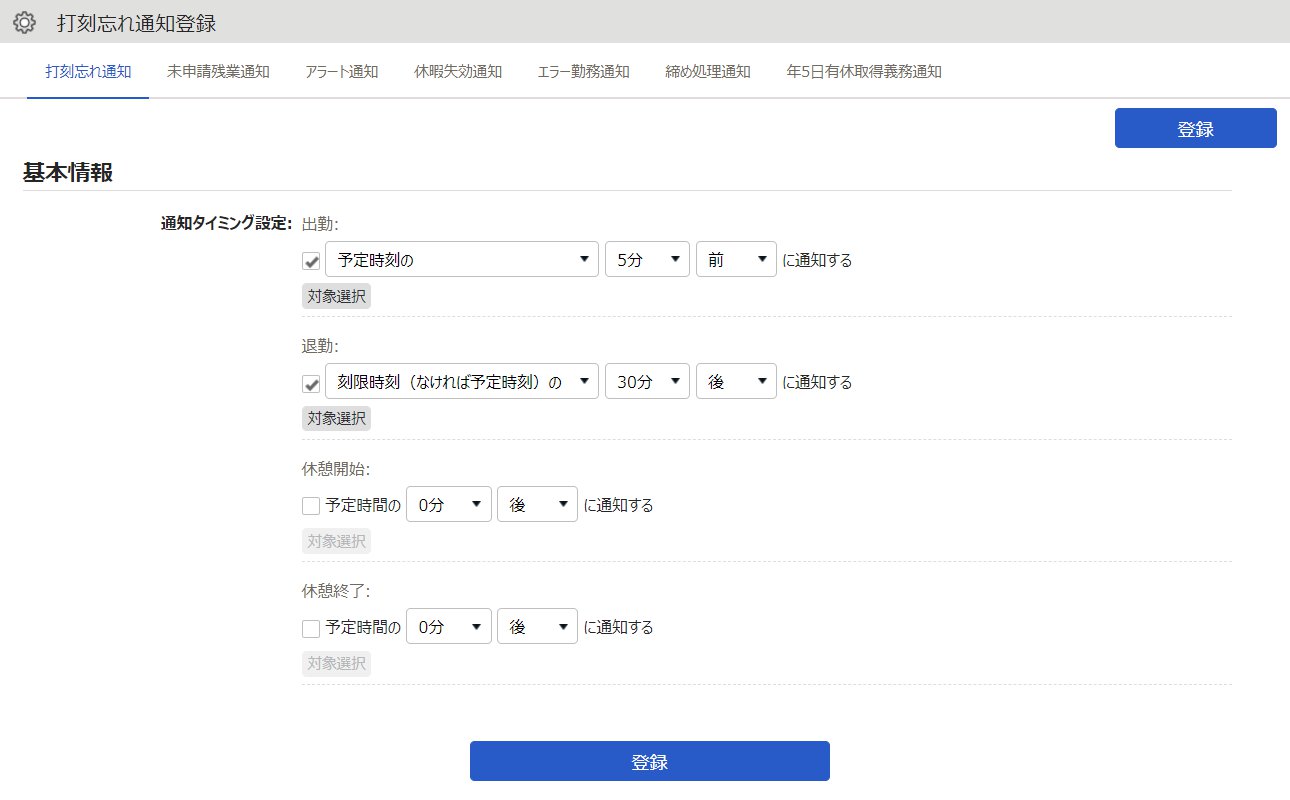Image resolution: width=1290 pixels, height=800 pixels.
Task: Click 対象選択 button under 退勤
Action: (336, 418)
